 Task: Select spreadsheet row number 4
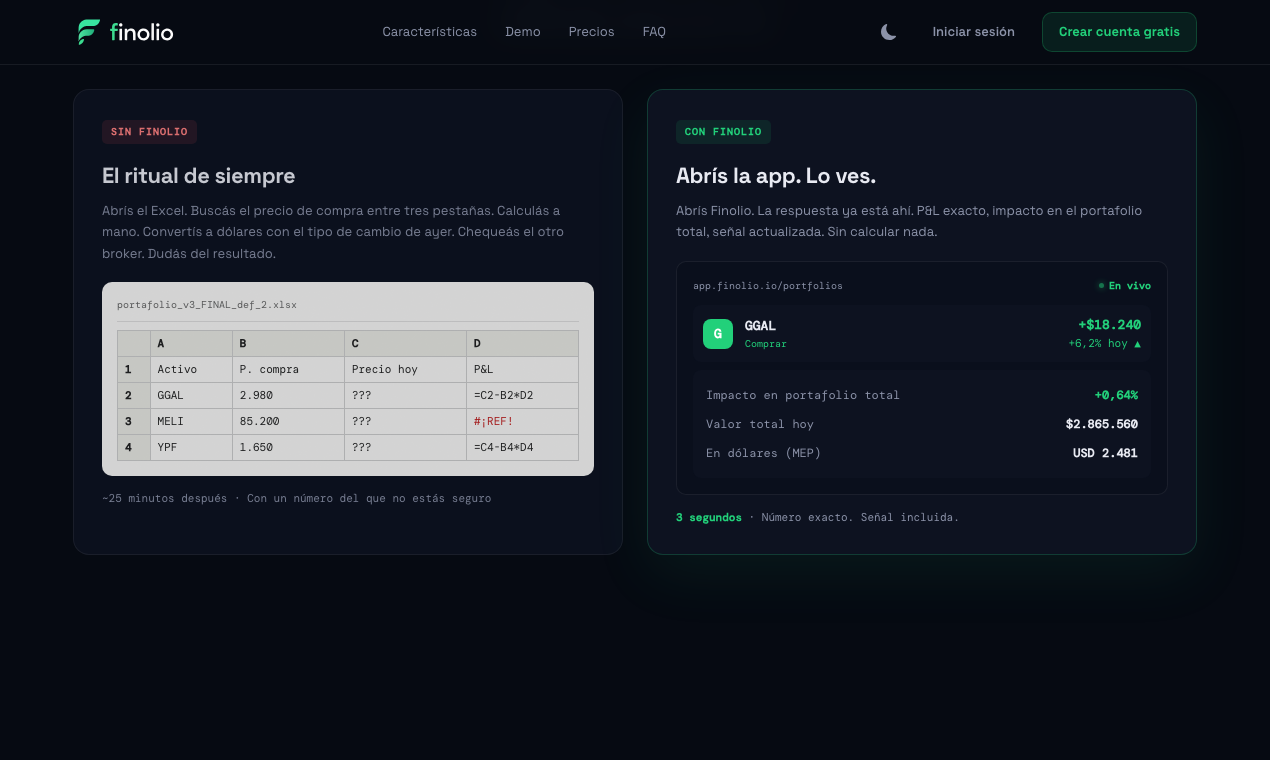click(x=134, y=448)
